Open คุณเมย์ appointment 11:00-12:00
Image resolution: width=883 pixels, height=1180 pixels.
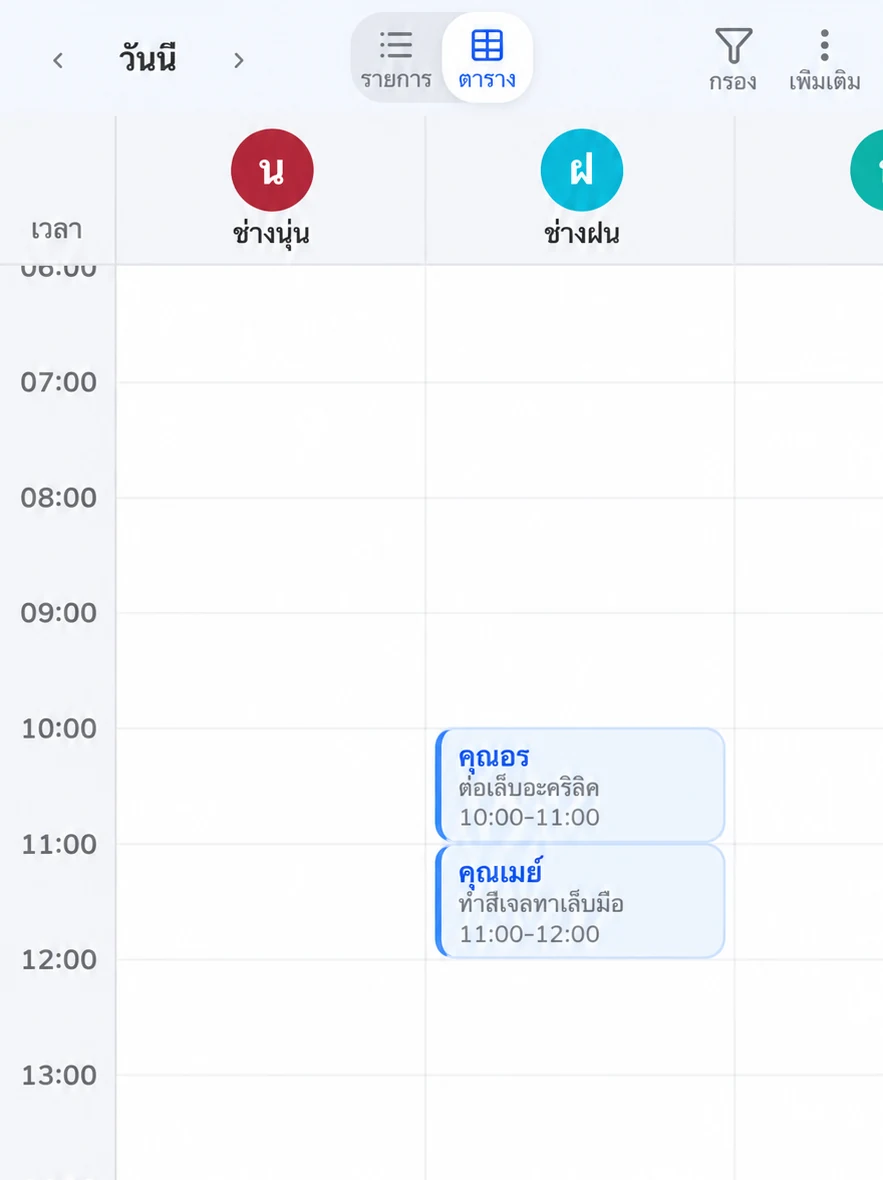(x=580, y=901)
